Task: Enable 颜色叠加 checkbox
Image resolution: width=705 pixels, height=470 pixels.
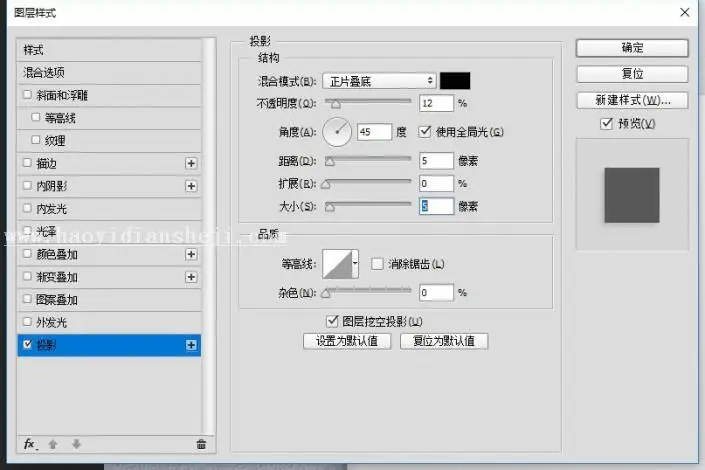Action: point(27,253)
